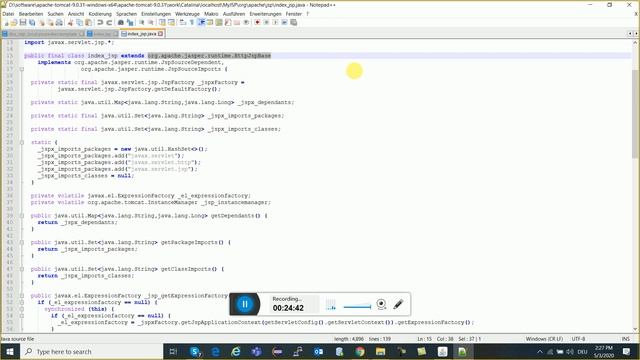Toggle the highlighted indent guide button
The height and width of the screenshot is (360, 640).
(x=201, y=22)
